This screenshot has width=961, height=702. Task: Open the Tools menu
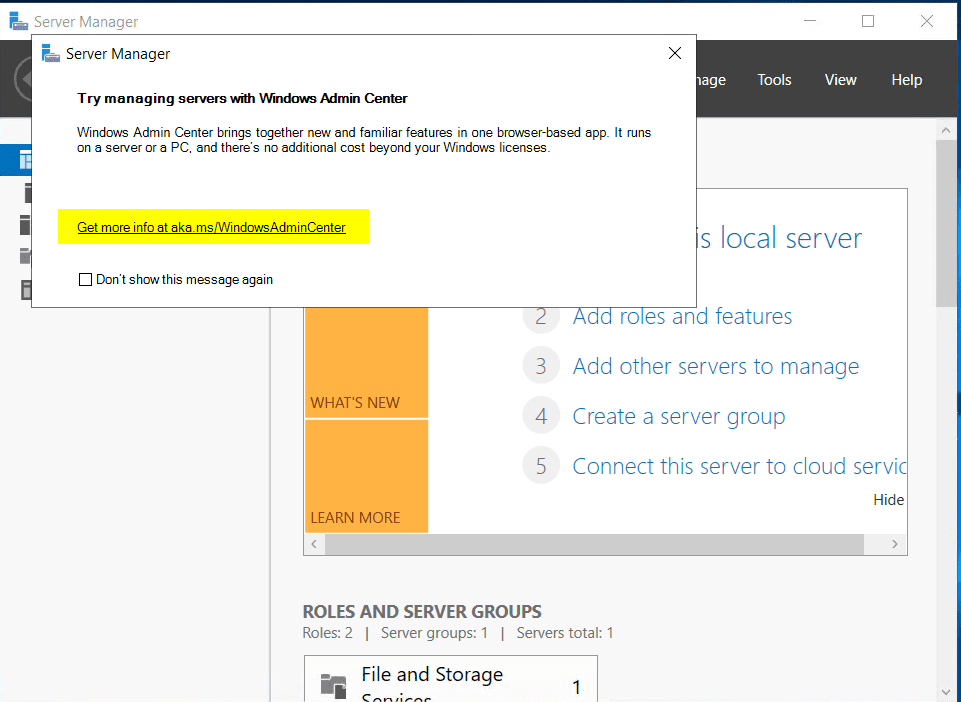click(774, 80)
